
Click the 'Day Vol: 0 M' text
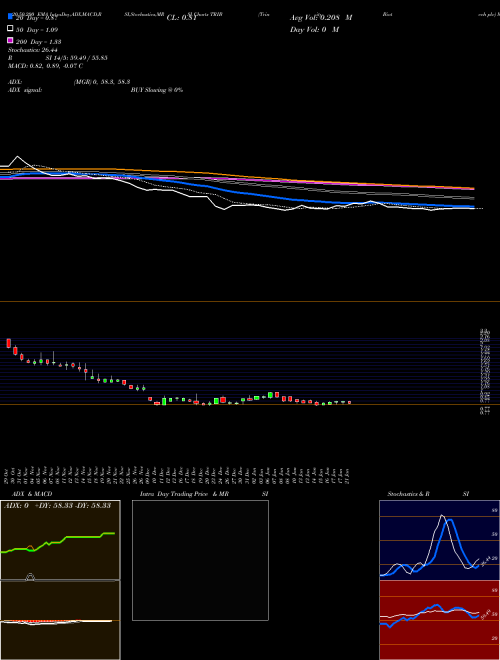[x=314, y=30]
